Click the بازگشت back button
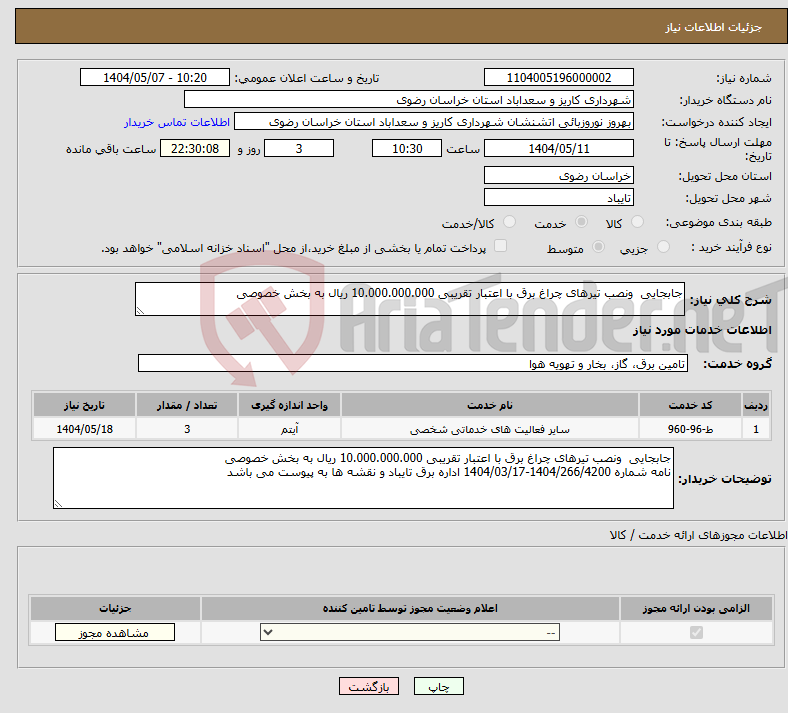788x713 pixels. point(369,686)
